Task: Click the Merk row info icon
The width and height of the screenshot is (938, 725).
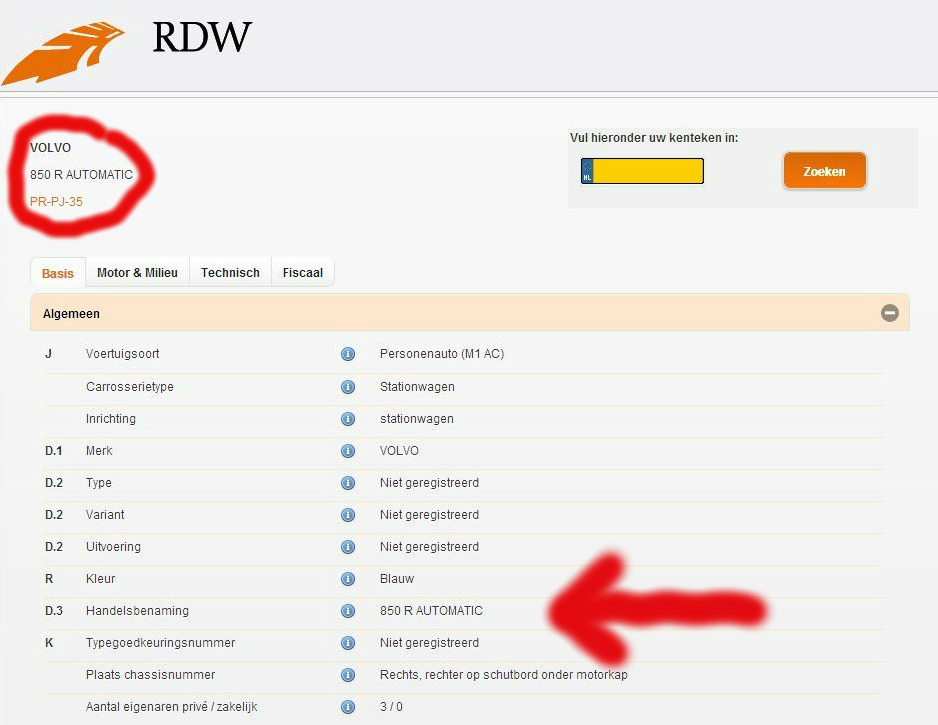Action: [x=348, y=451]
